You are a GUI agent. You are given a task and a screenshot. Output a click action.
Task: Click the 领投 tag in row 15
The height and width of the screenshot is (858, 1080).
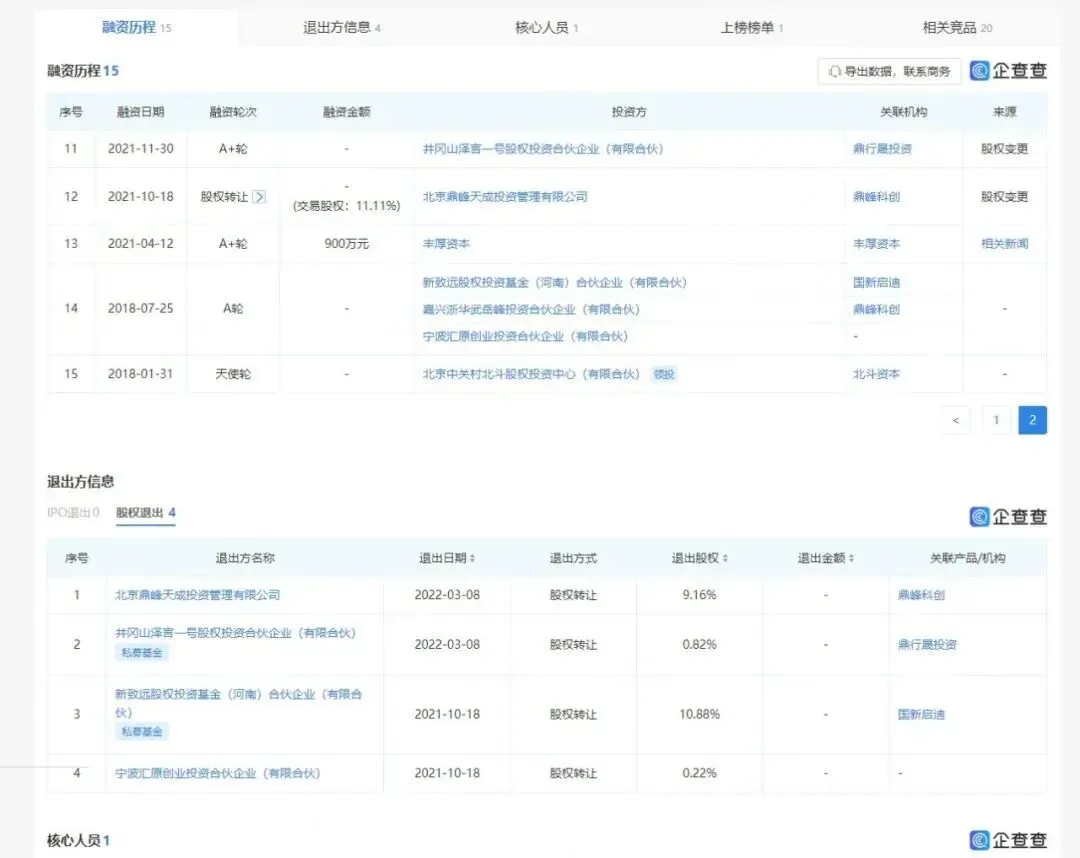coord(664,374)
